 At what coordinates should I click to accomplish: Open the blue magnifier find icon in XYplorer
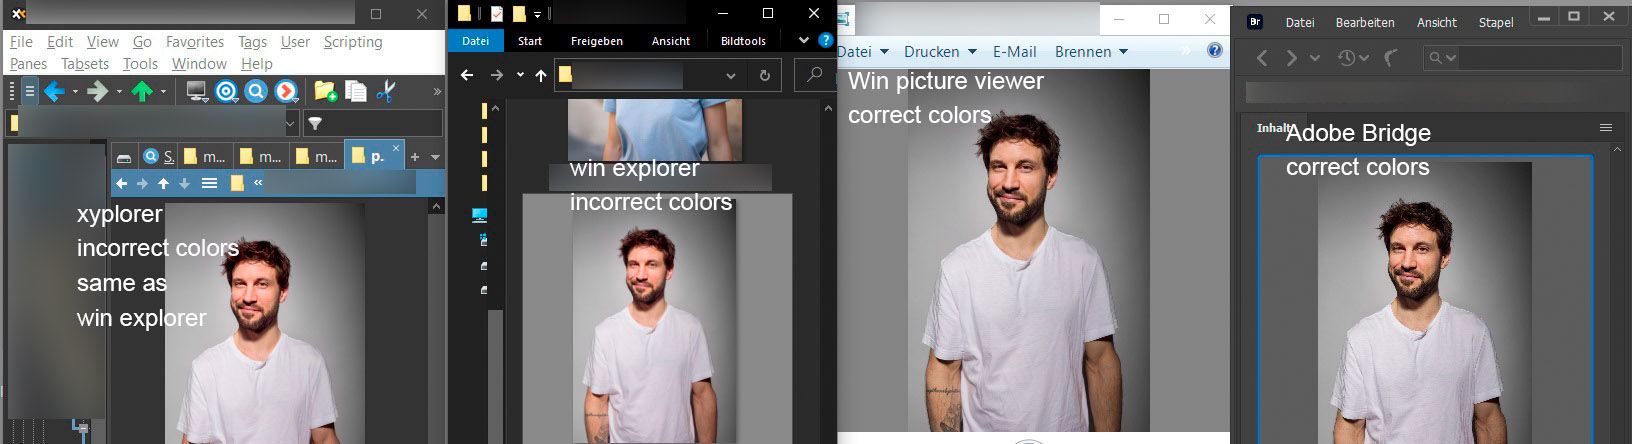[x=256, y=92]
